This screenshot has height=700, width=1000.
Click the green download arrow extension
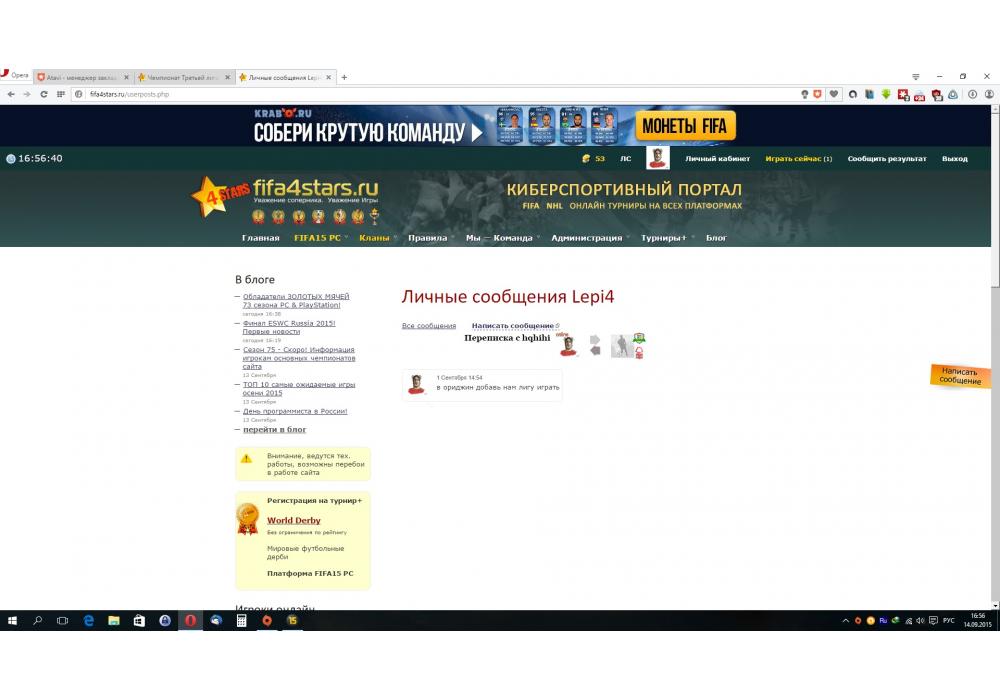point(886,94)
